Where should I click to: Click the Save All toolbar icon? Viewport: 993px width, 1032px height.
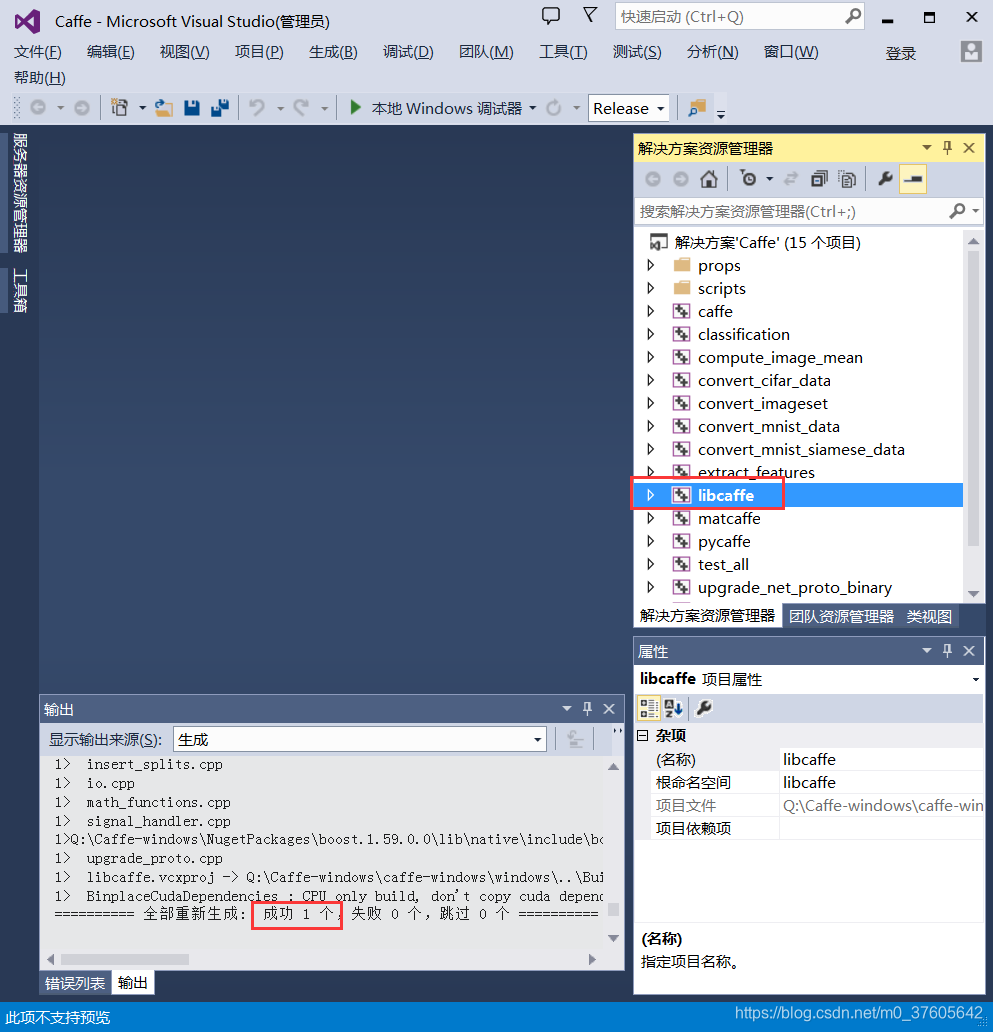(220, 107)
